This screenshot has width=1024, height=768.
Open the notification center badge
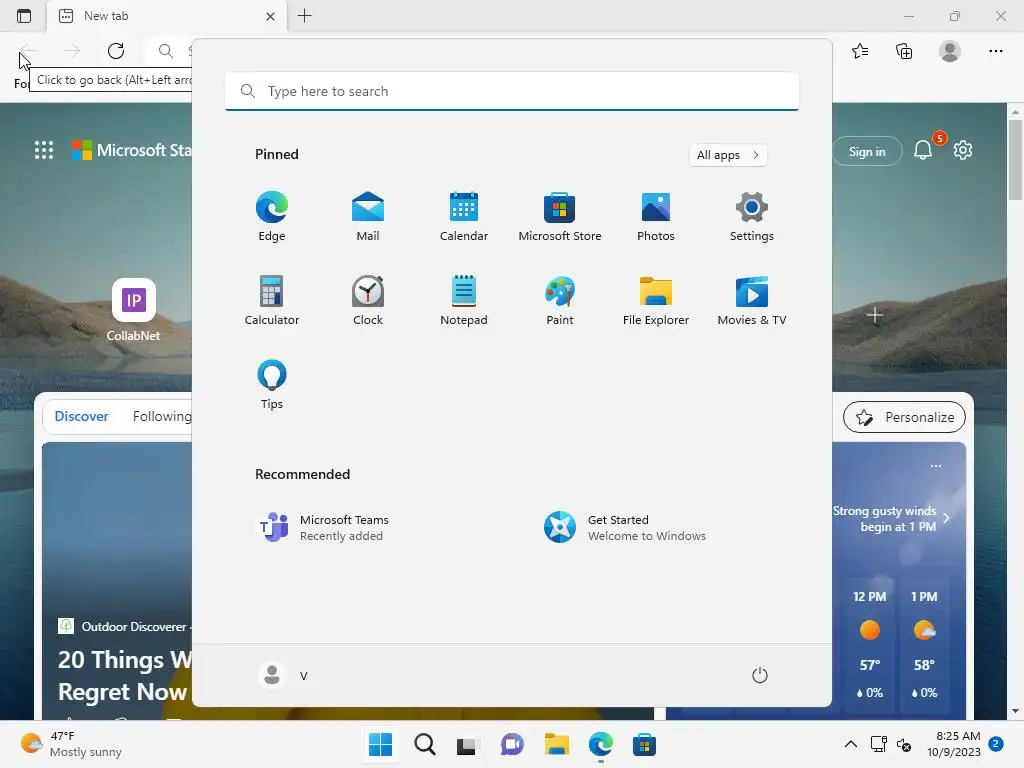coord(996,744)
